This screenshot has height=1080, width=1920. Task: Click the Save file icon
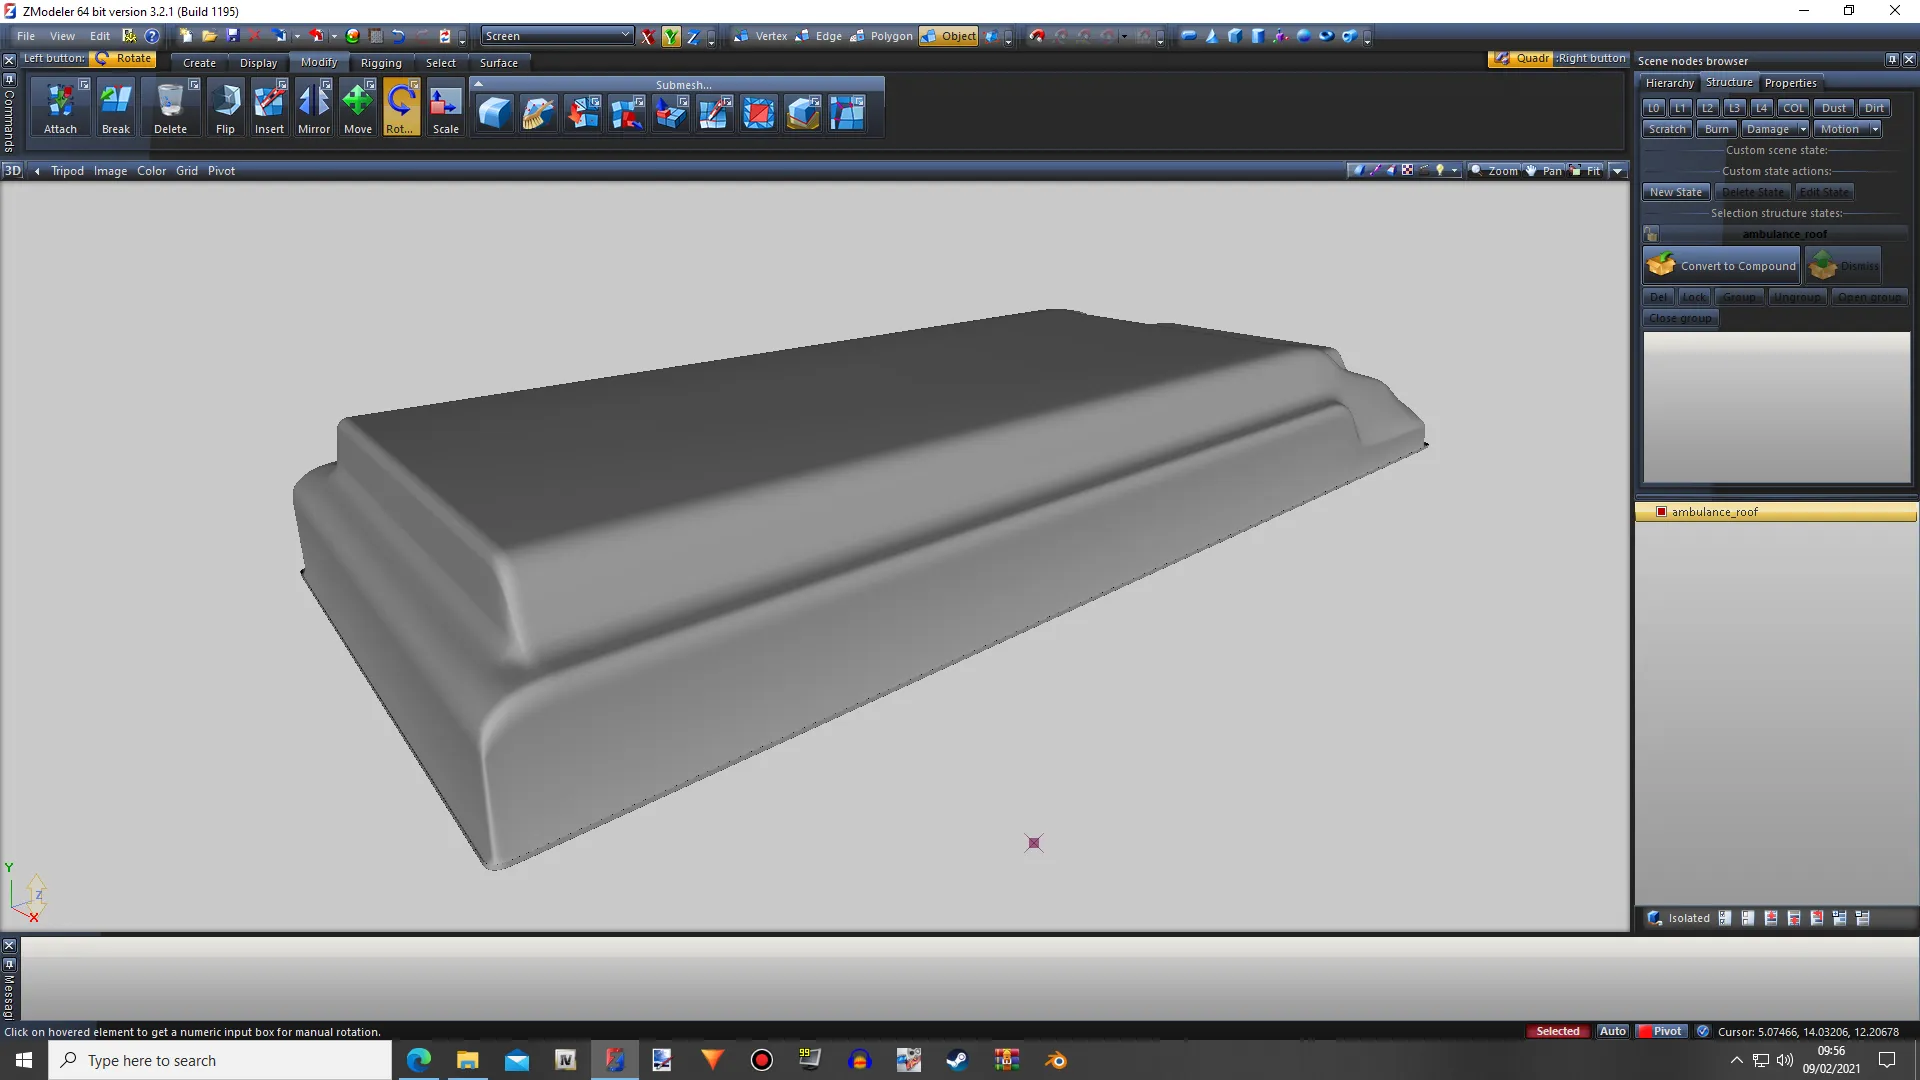point(232,36)
